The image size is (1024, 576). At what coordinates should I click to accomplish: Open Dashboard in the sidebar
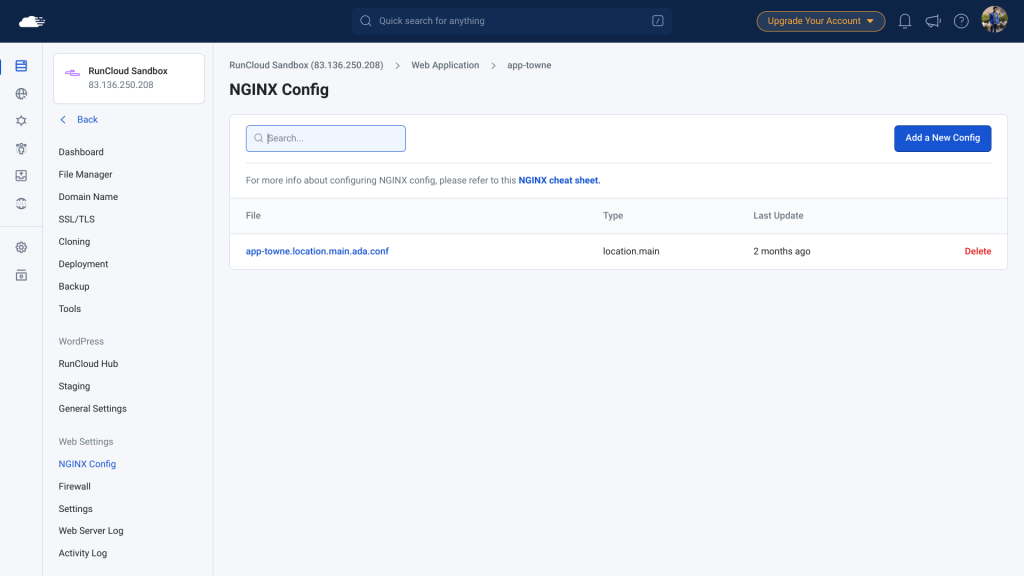[x=81, y=152]
